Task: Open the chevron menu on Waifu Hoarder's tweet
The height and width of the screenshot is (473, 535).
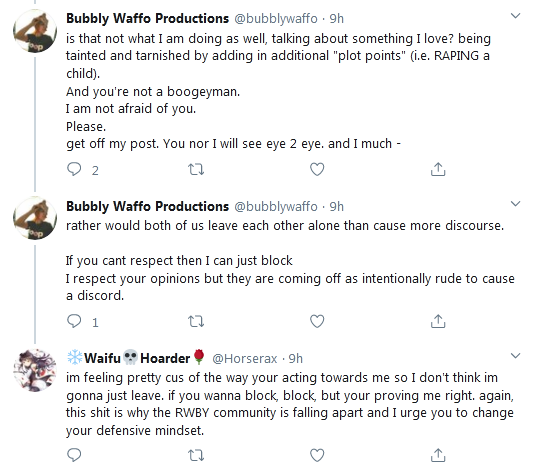Action: tap(515, 356)
